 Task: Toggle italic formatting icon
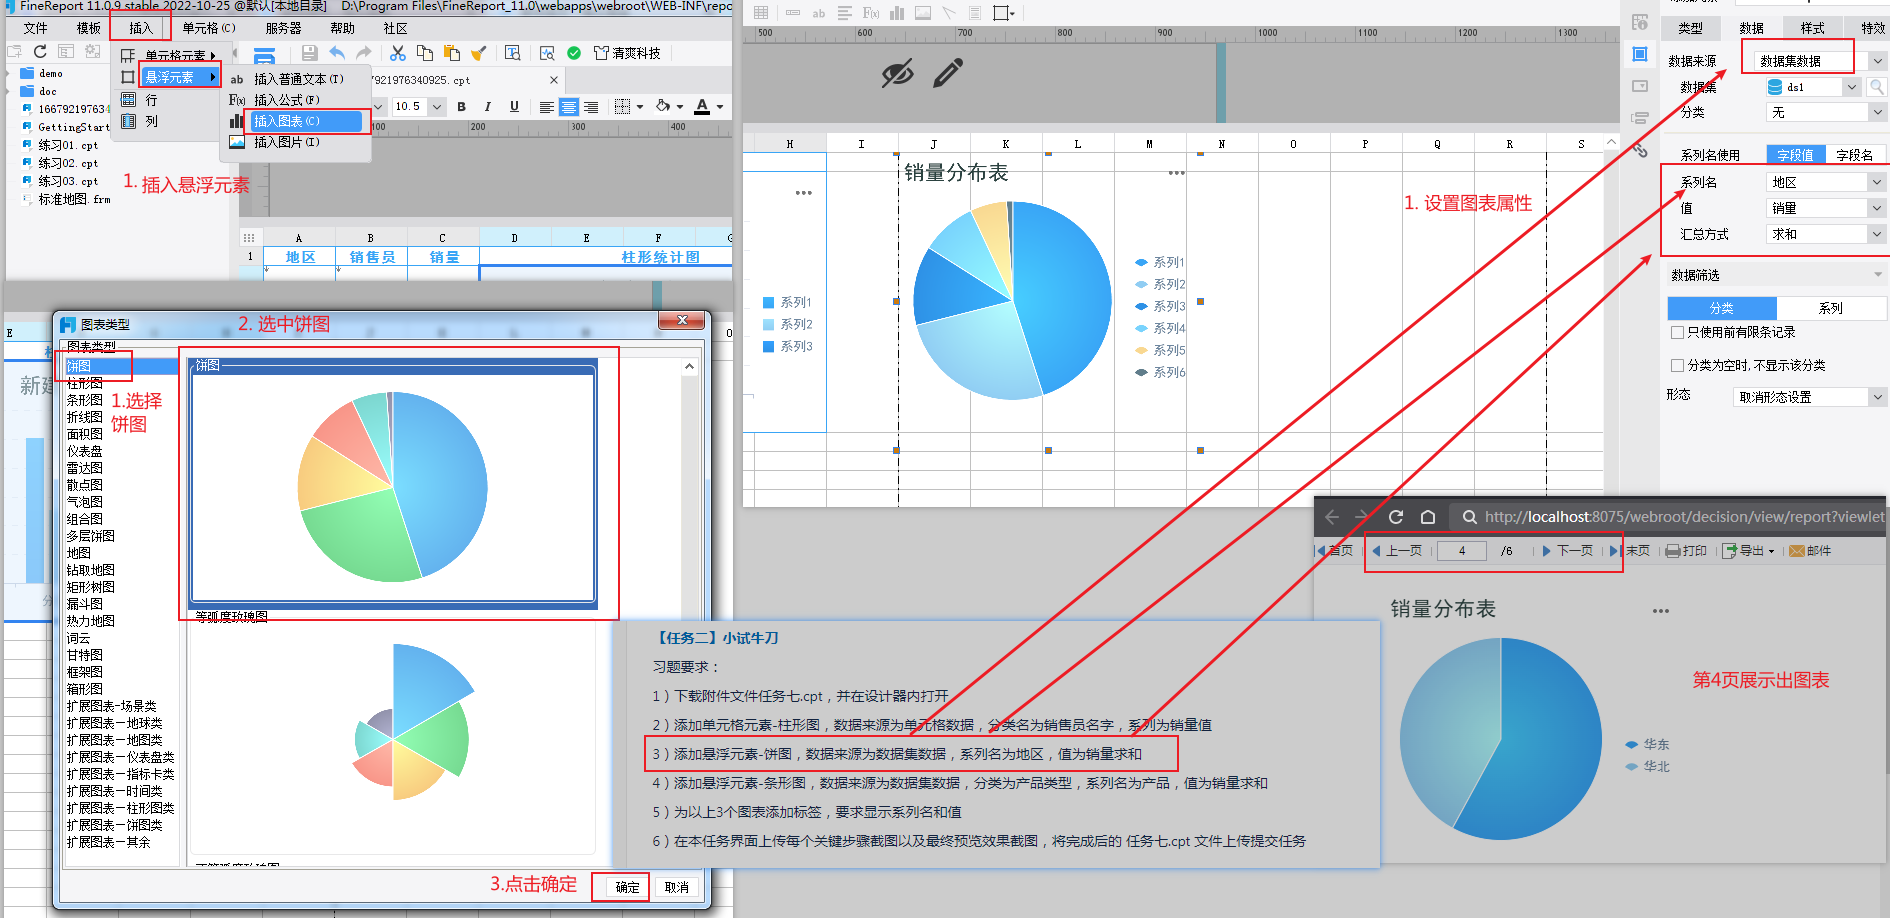(x=487, y=107)
